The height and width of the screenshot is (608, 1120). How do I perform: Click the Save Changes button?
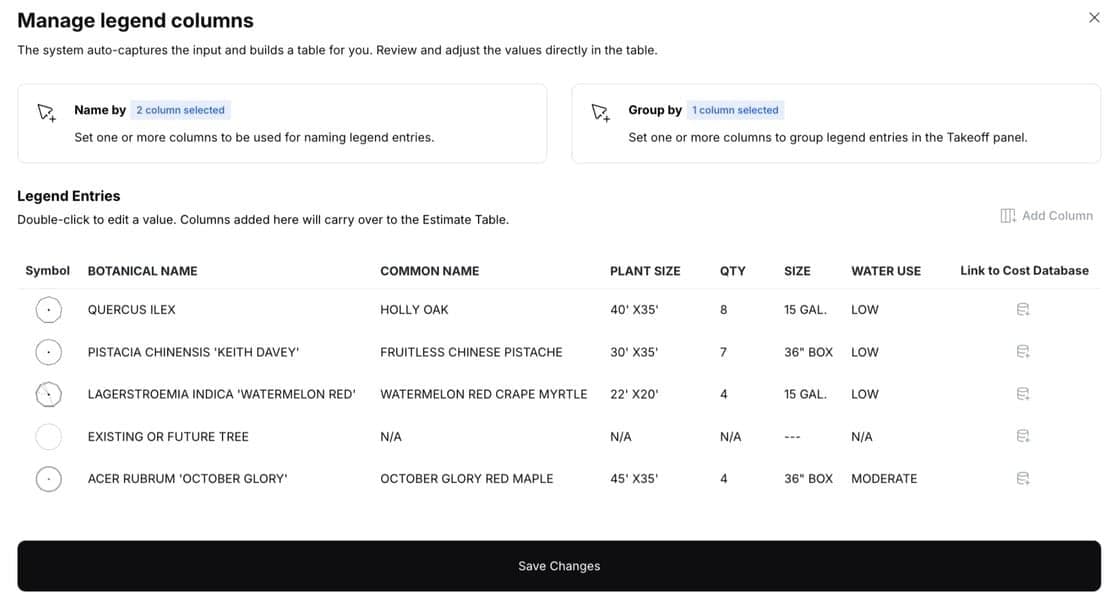559,565
